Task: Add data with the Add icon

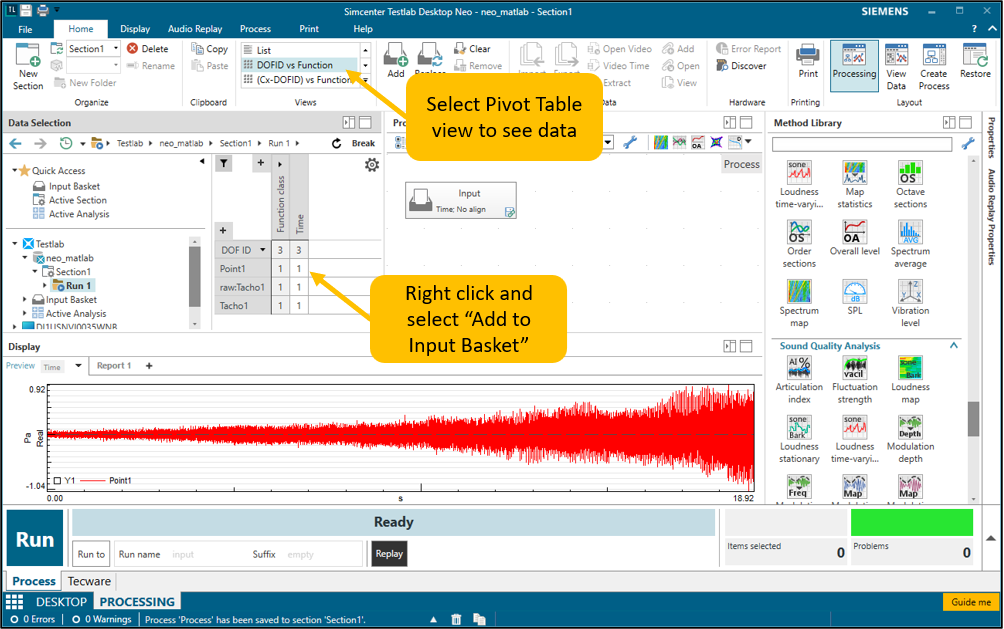Action: [x=396, y=61]
